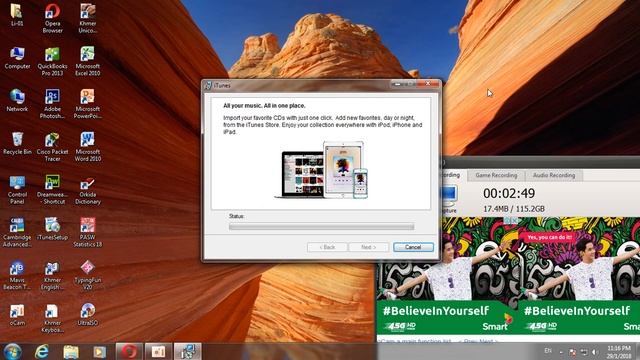Screen dimensions: 640x360
Task: Launch the PASW Statistics 18 shortcut
Action: (87, 233)
